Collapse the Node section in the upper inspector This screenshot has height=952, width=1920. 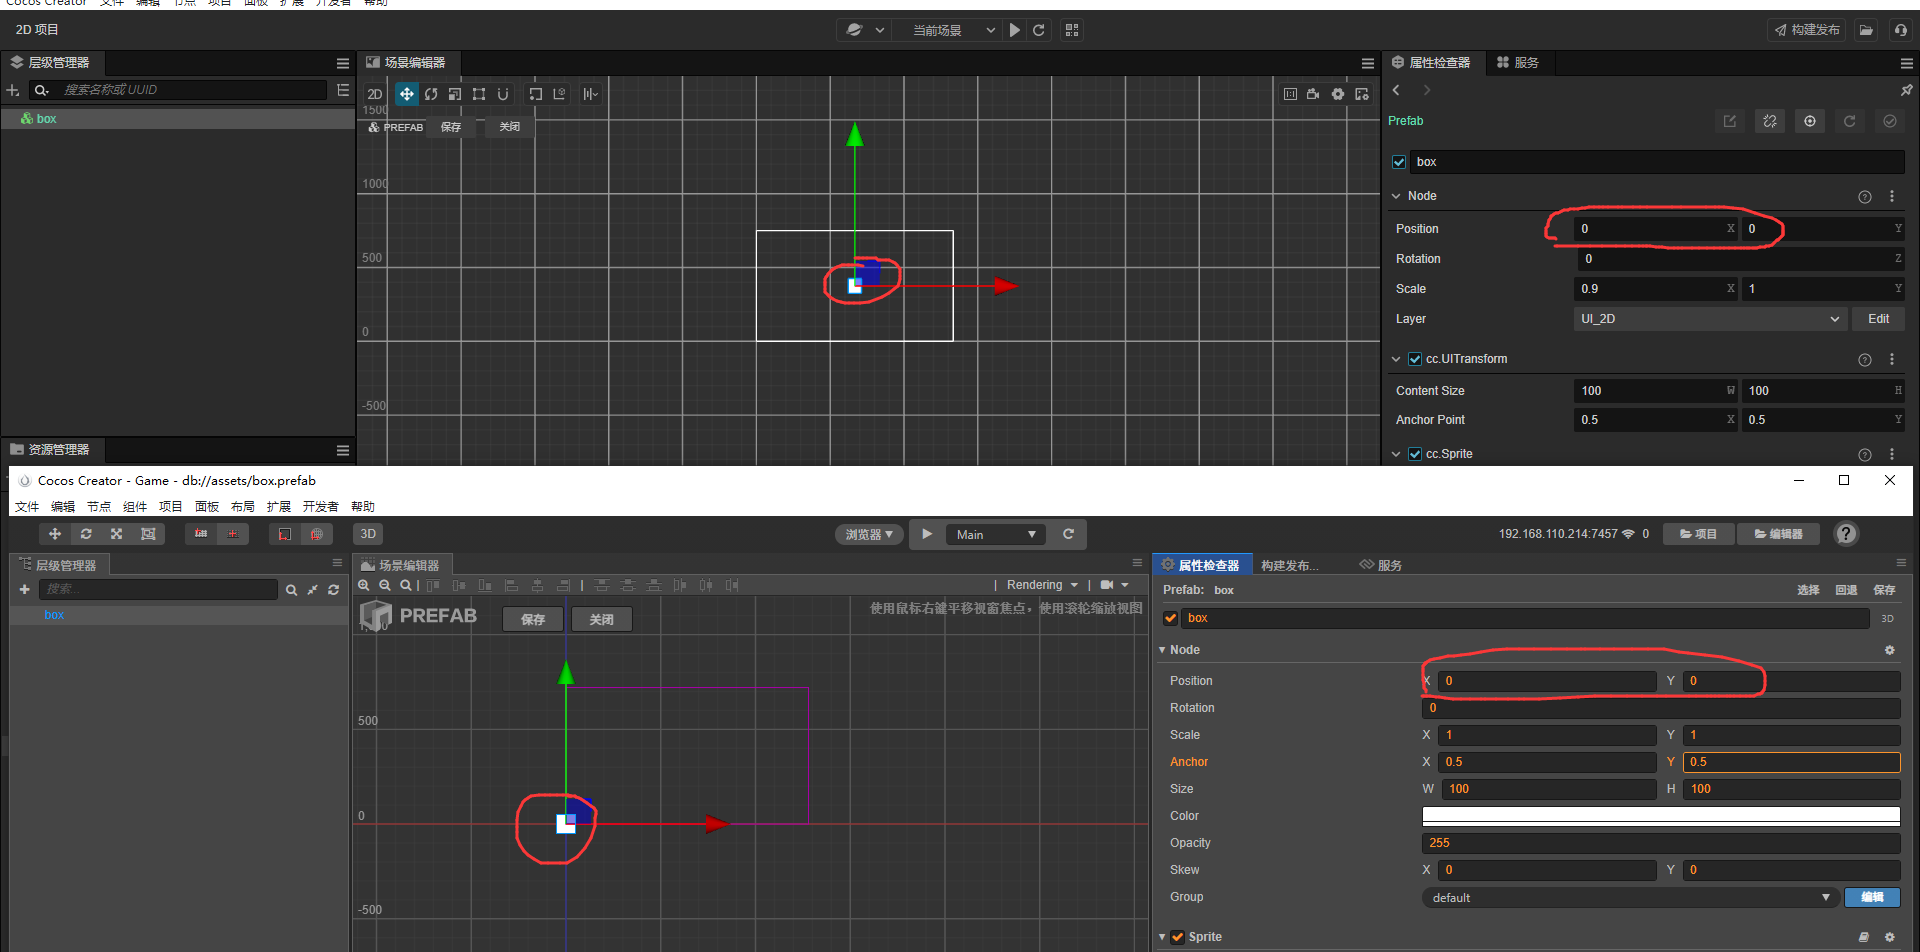coord(1396,196)
